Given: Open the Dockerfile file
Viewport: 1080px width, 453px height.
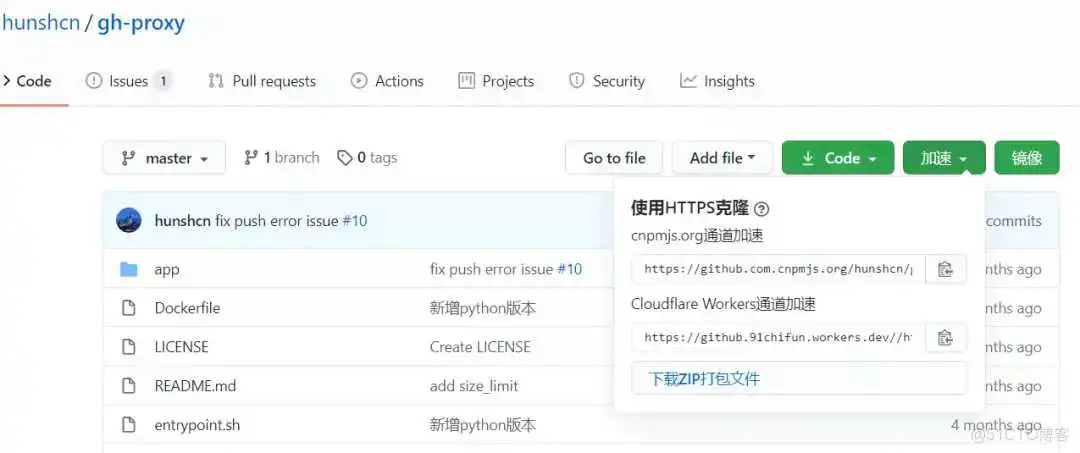Looking at the screenshot, I should (187, 308).
